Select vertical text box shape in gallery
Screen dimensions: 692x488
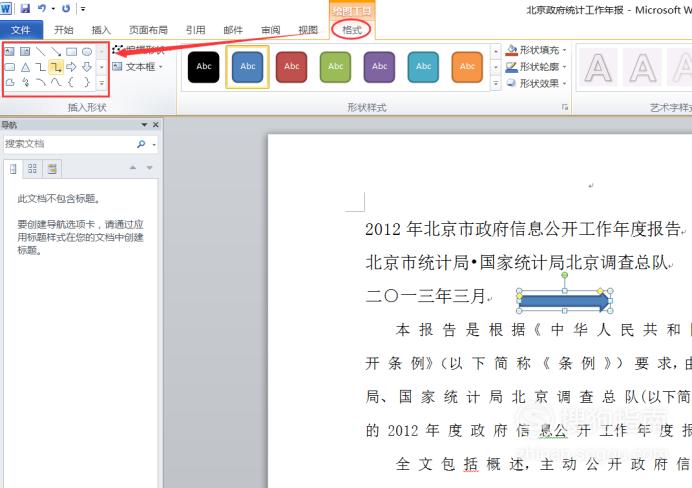(x=25, y=52)
